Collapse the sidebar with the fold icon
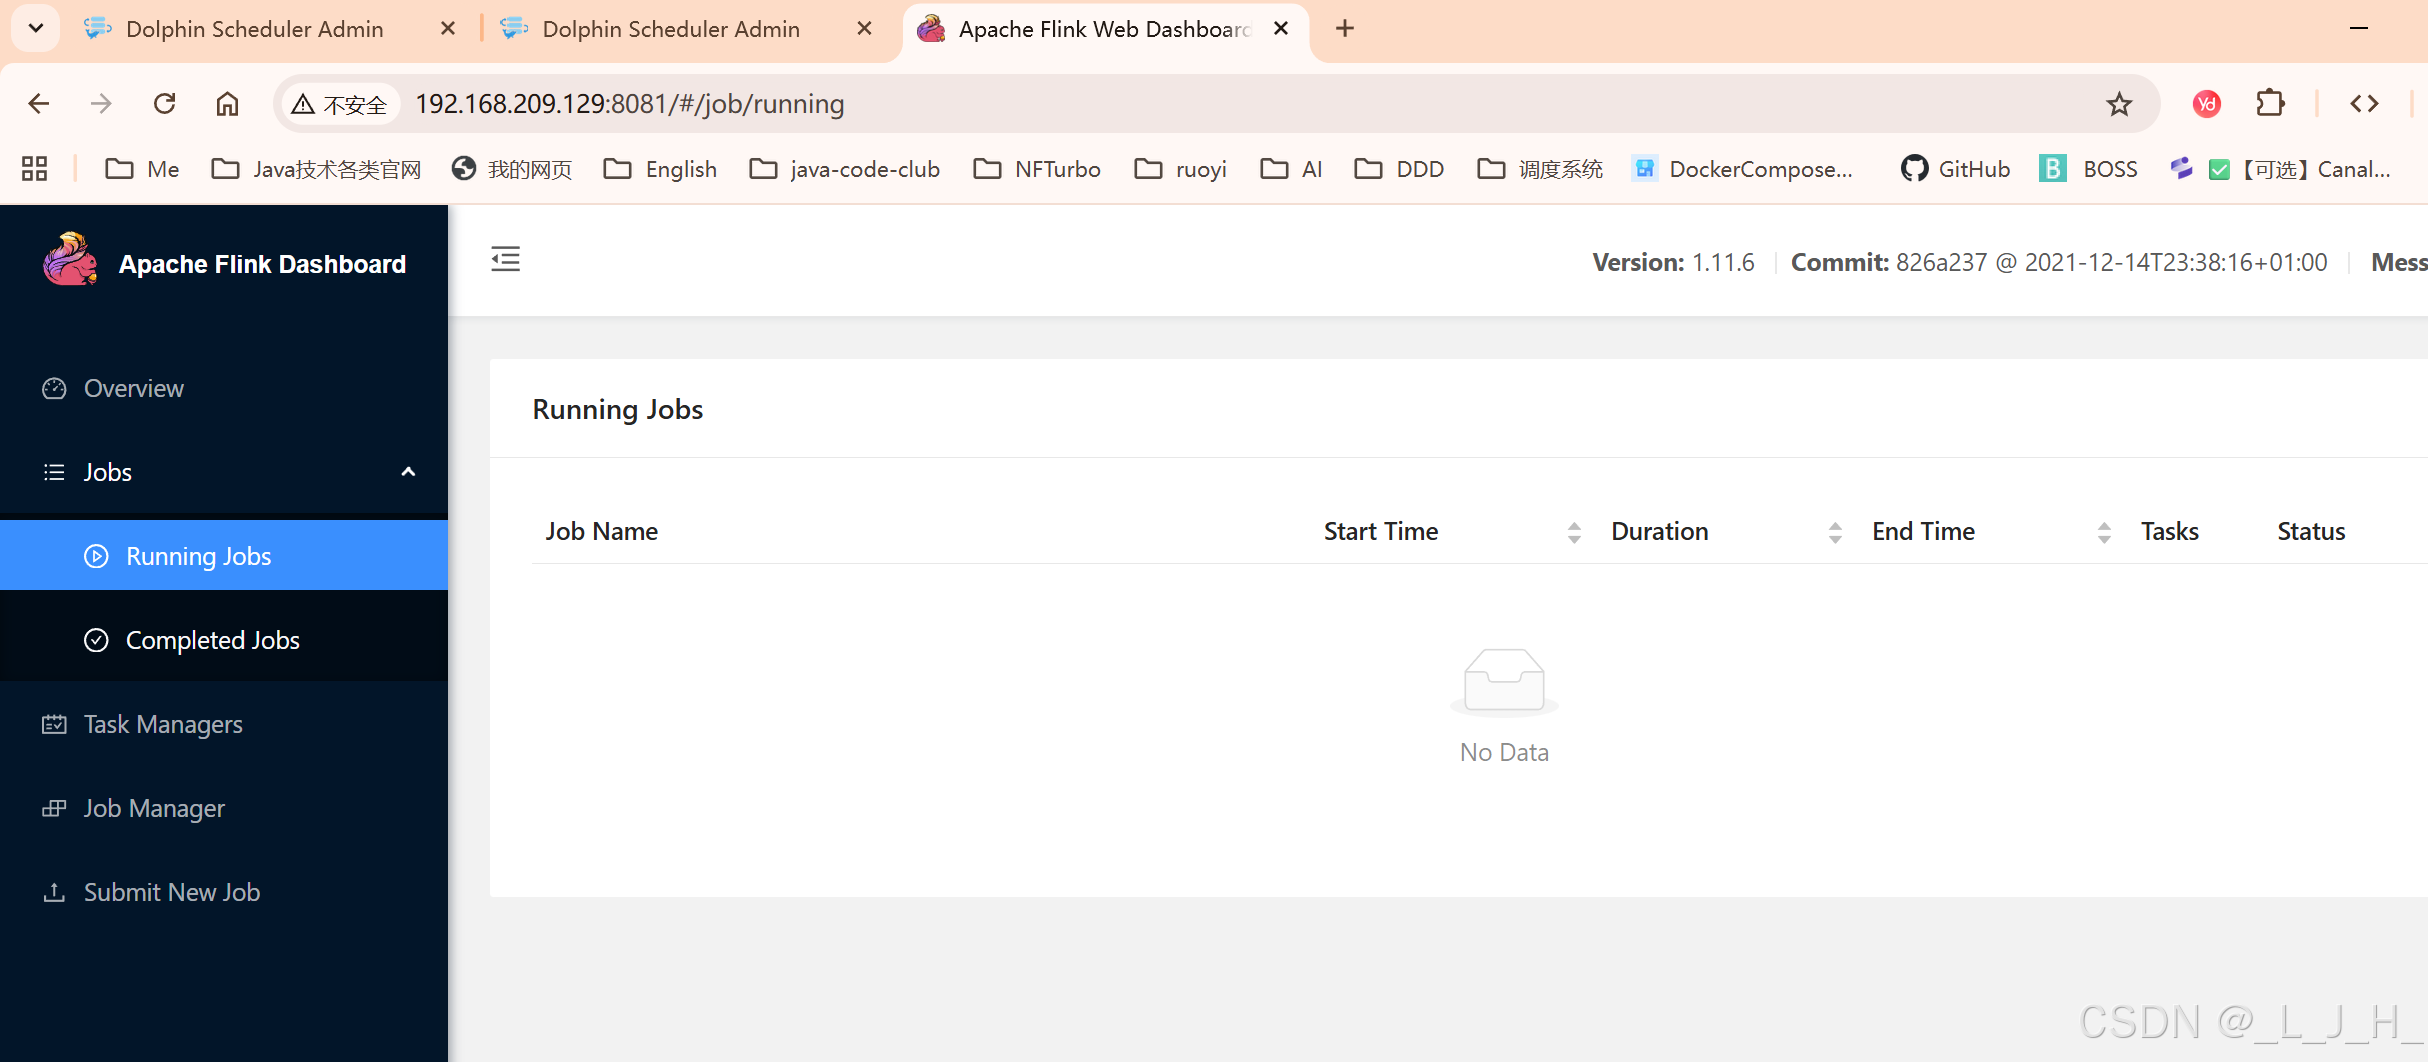Screen dimensions: 2428x1062 point(506,260)
